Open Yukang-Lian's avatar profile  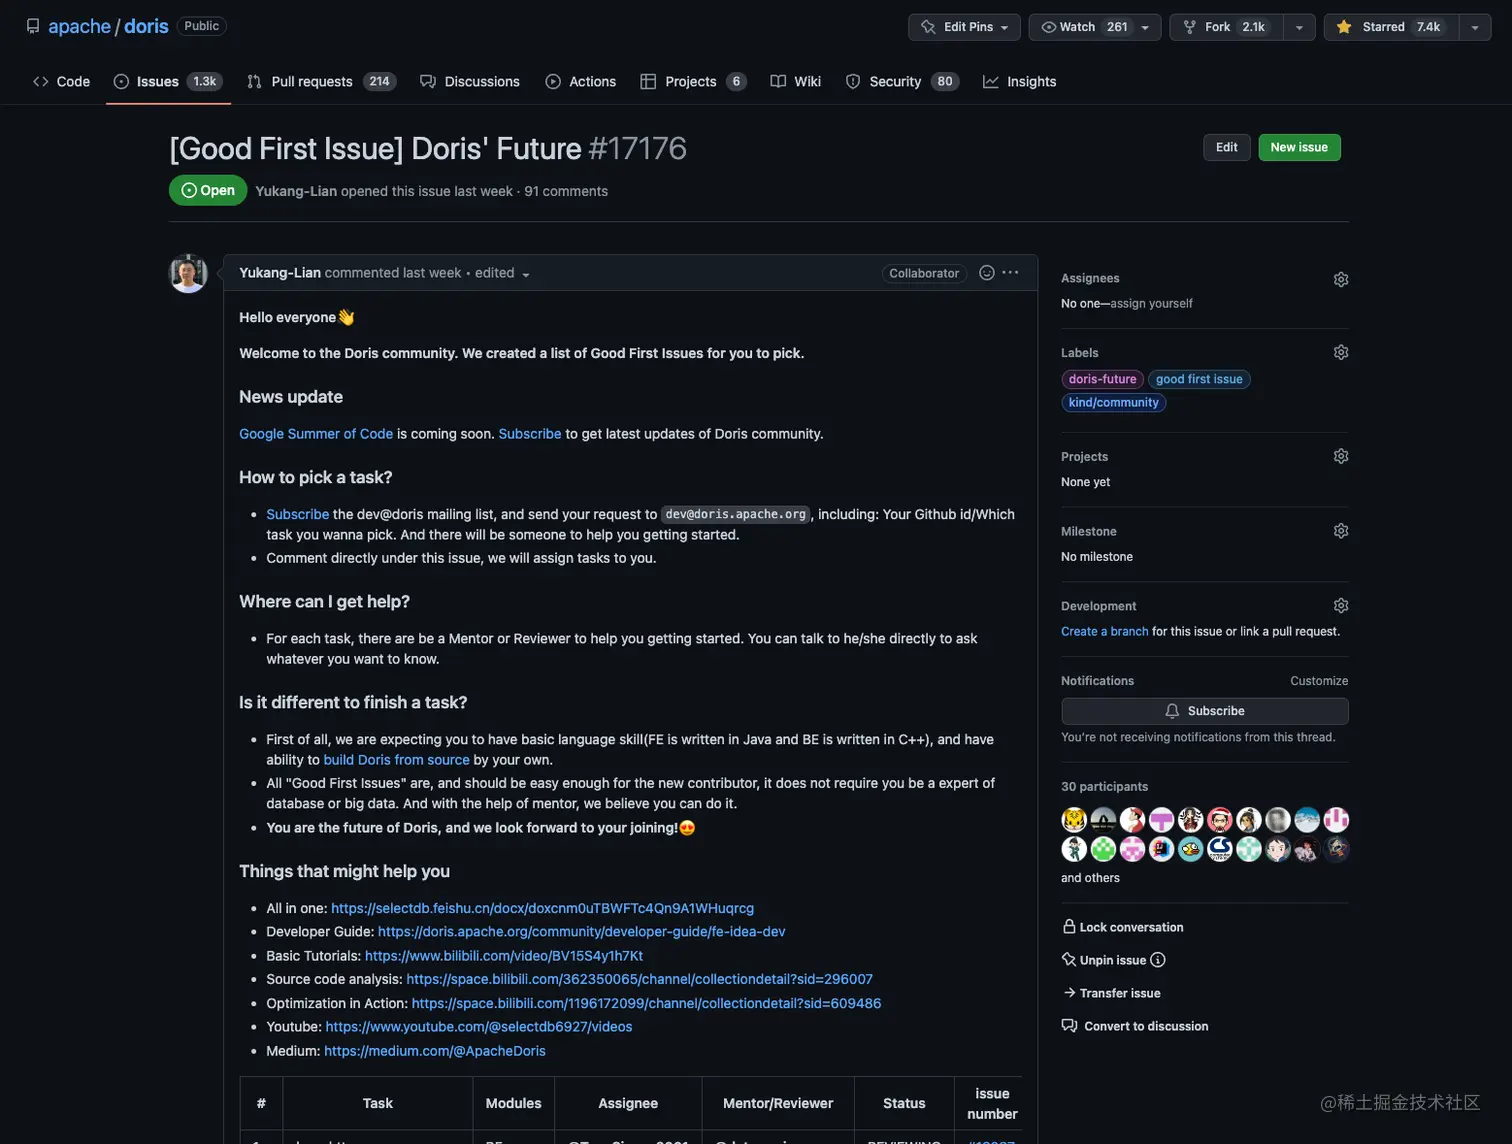click(x=188, y=273)
